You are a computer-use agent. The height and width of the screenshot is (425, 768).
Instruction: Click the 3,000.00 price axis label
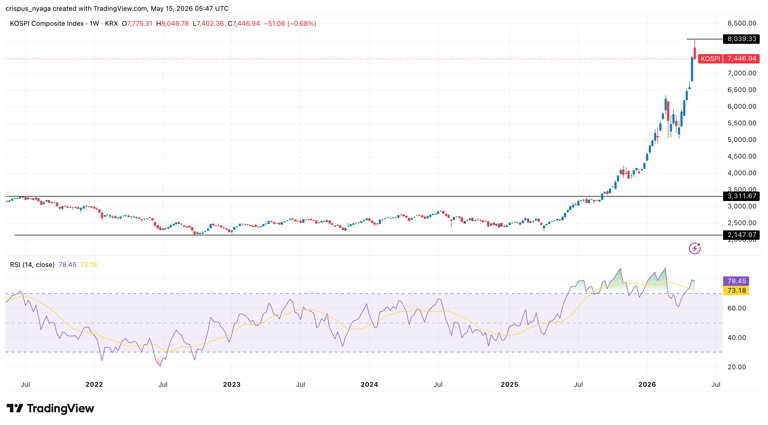tap(742, 206)
